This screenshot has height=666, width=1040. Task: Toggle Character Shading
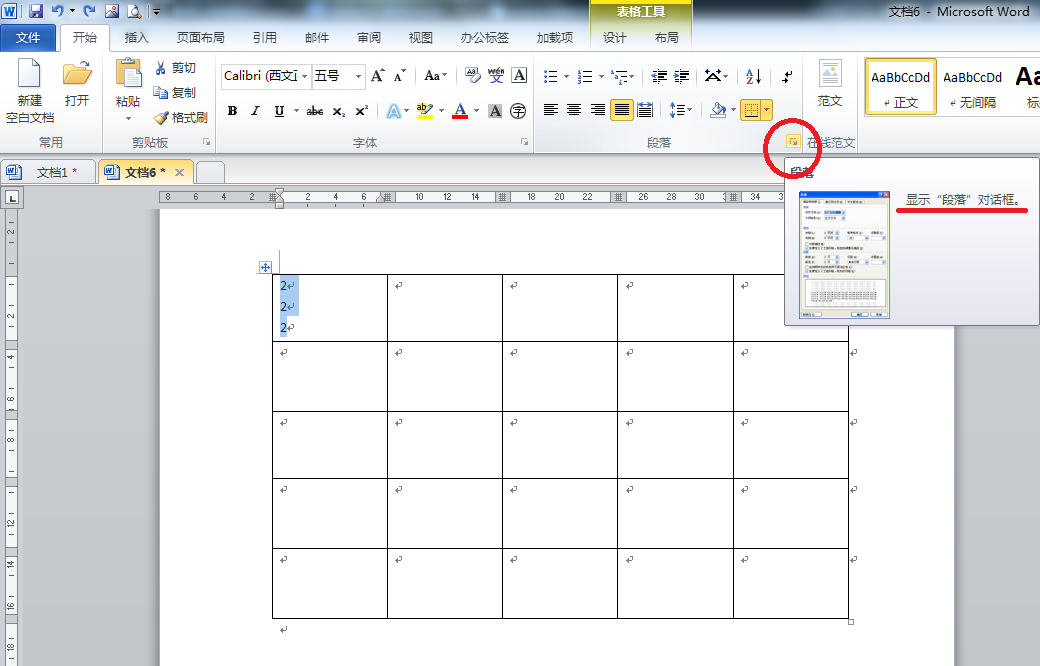(495, 111)
